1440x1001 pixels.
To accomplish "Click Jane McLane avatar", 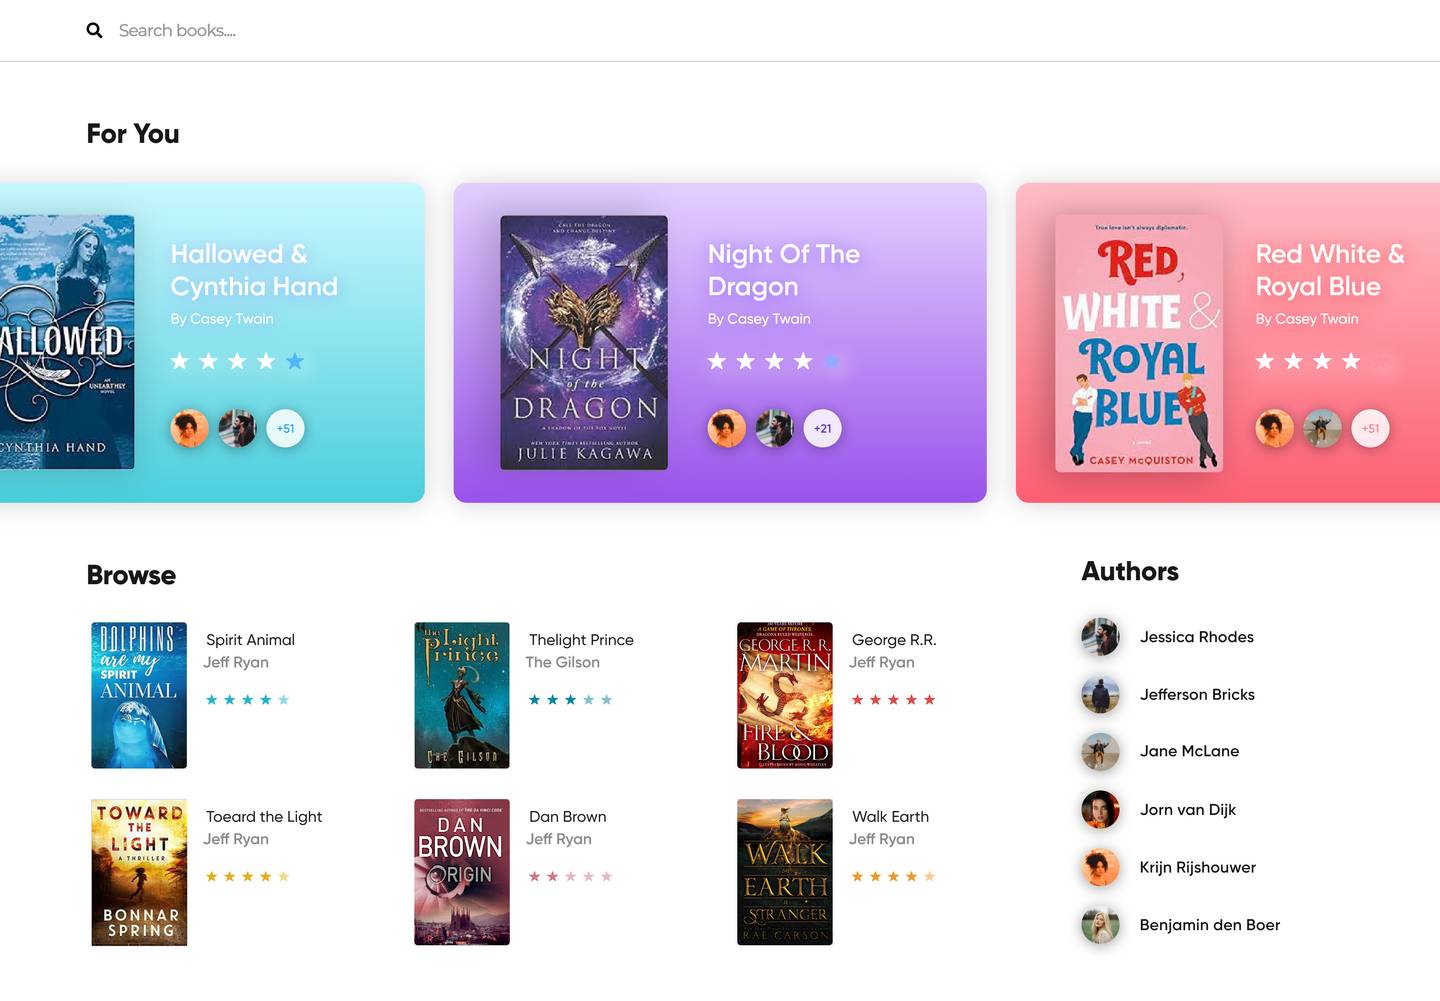I will click(1100, 752).
